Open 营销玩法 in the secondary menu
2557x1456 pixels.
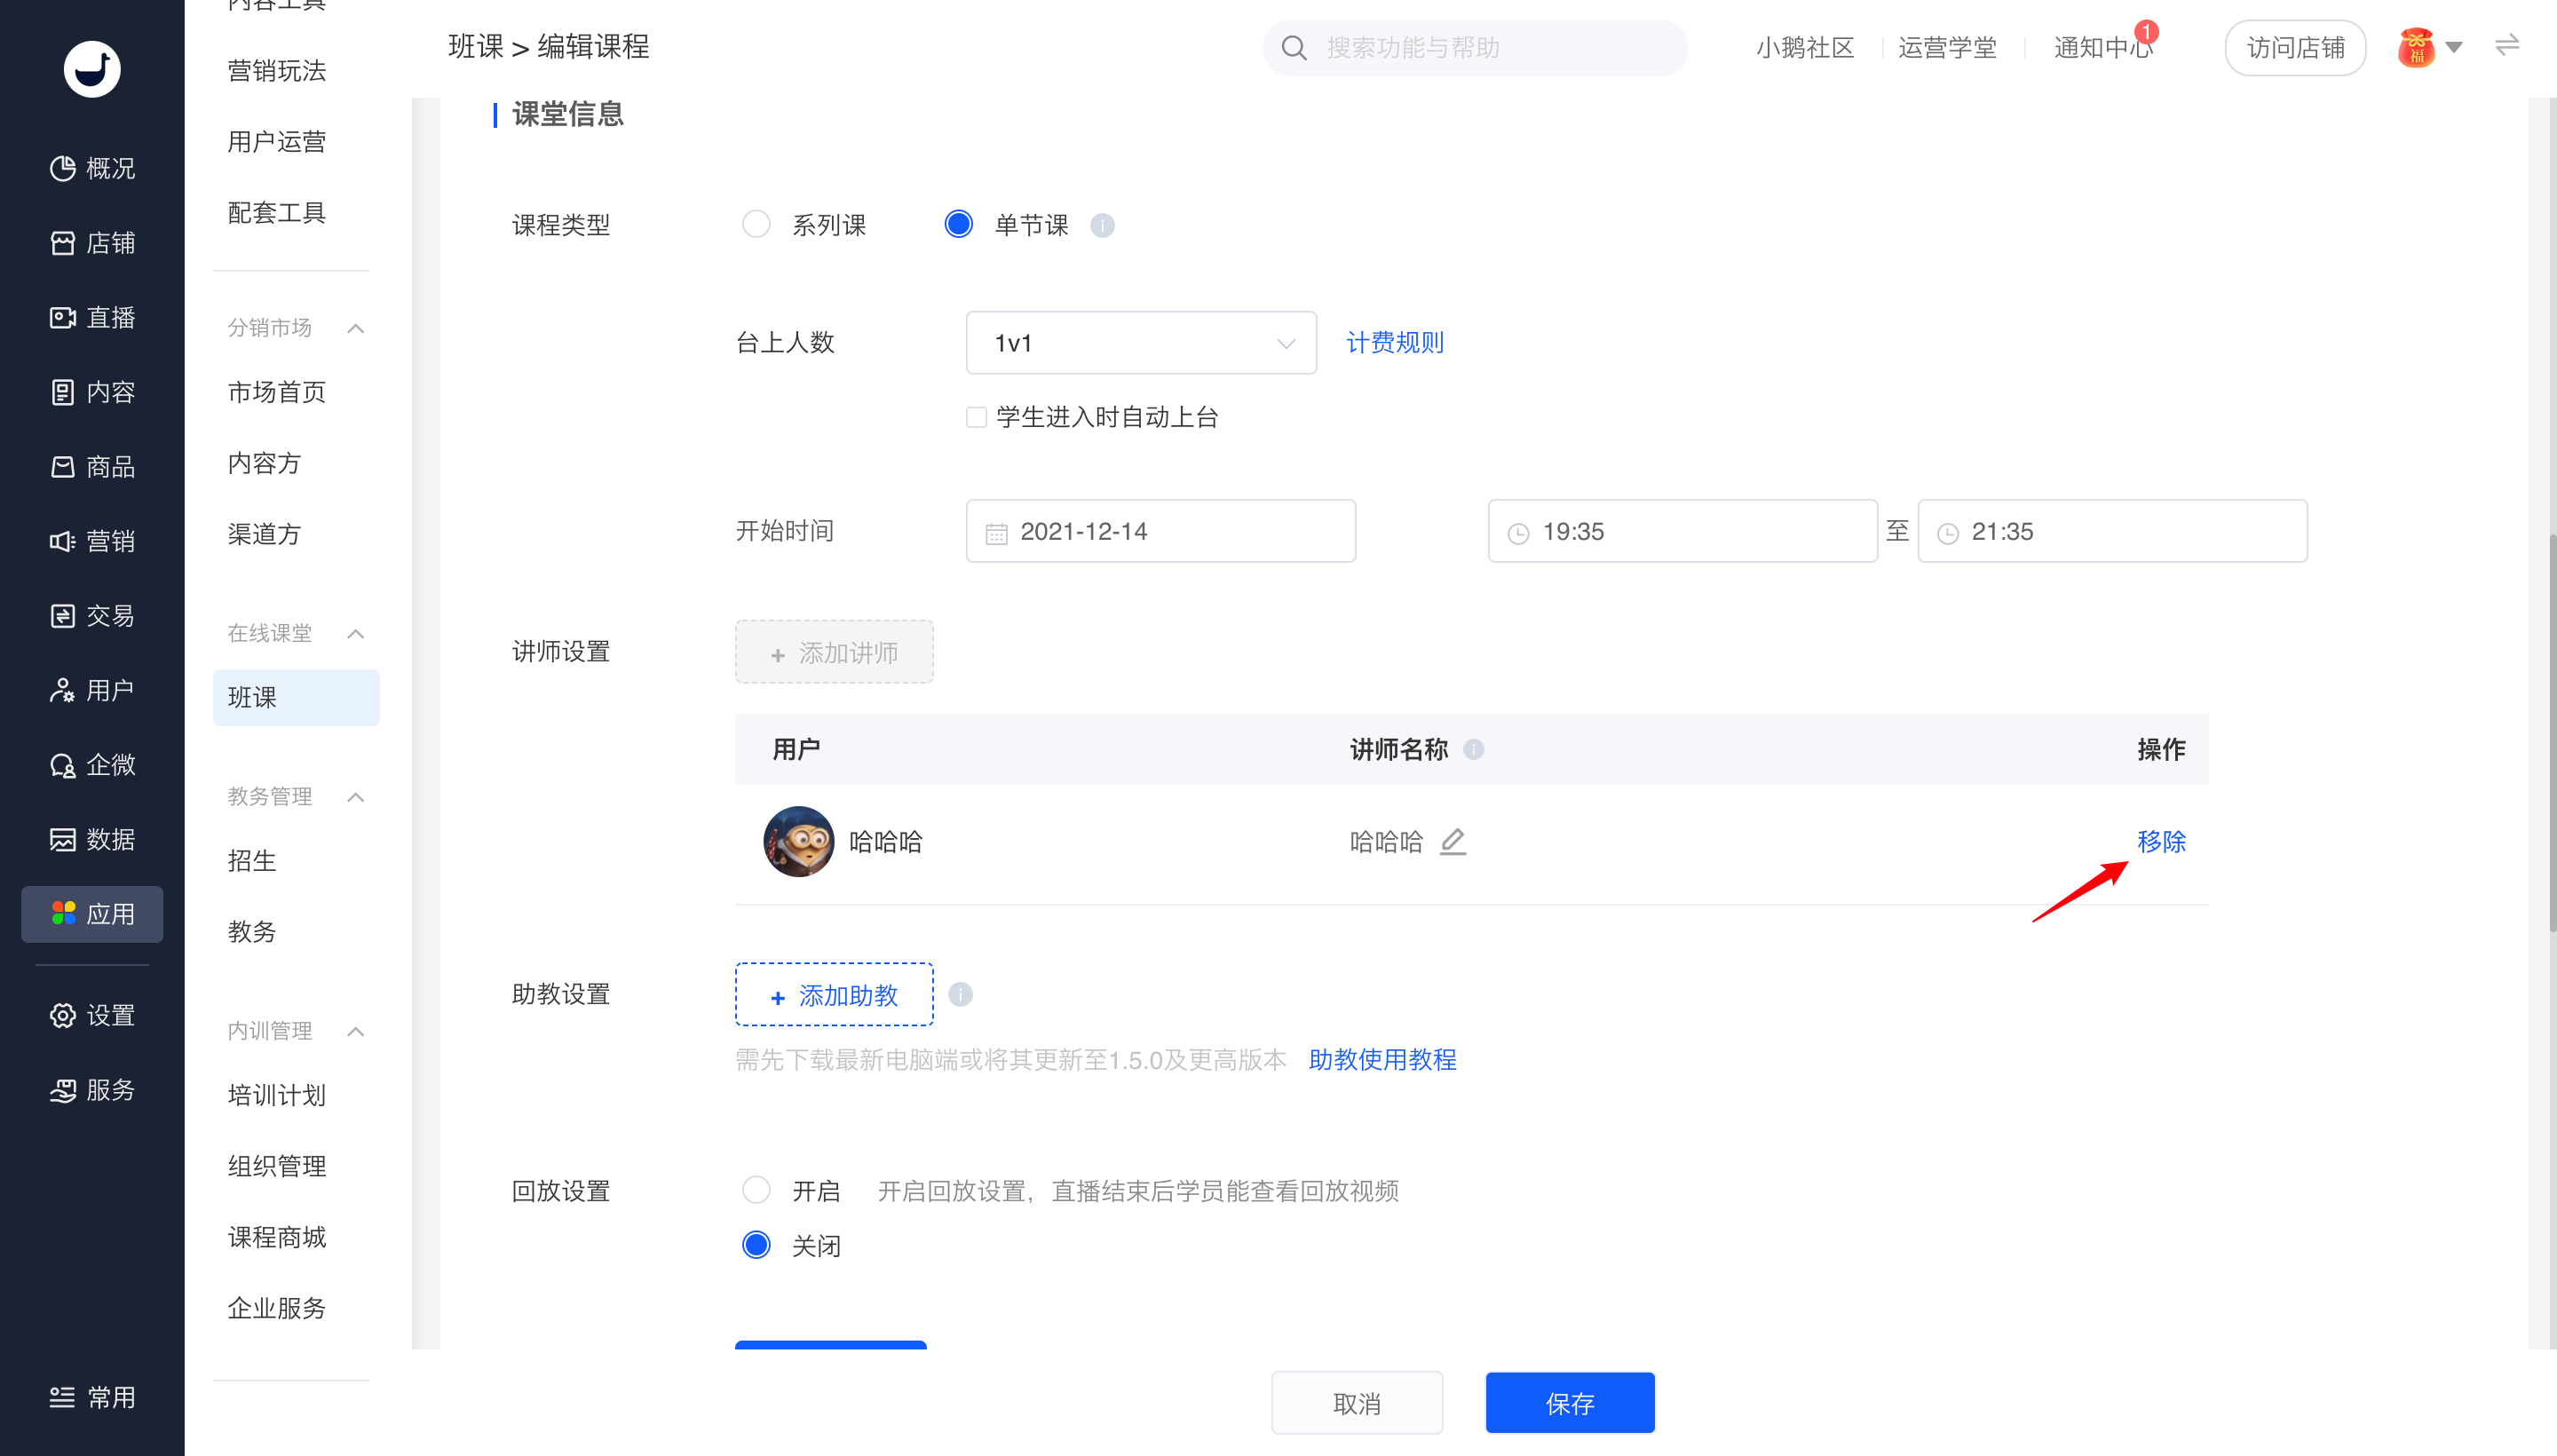(276, 71)
